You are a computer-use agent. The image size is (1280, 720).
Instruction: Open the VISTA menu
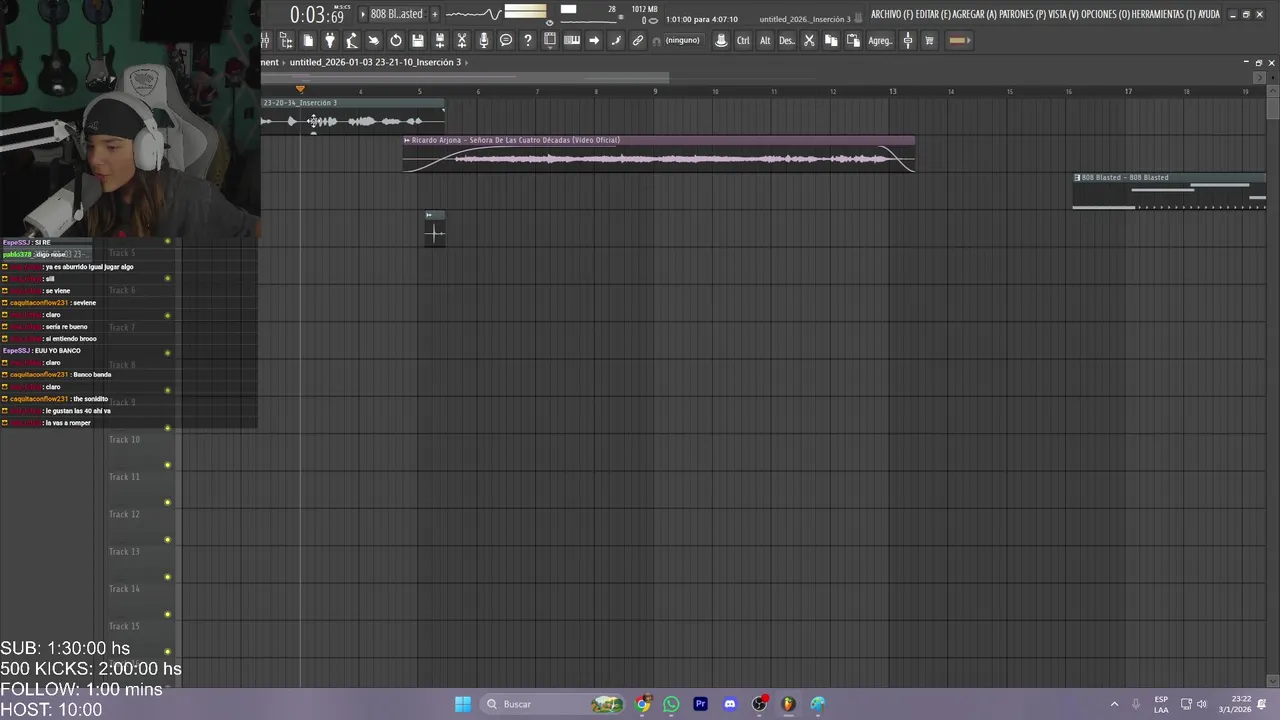click(x=1063, y=14)
